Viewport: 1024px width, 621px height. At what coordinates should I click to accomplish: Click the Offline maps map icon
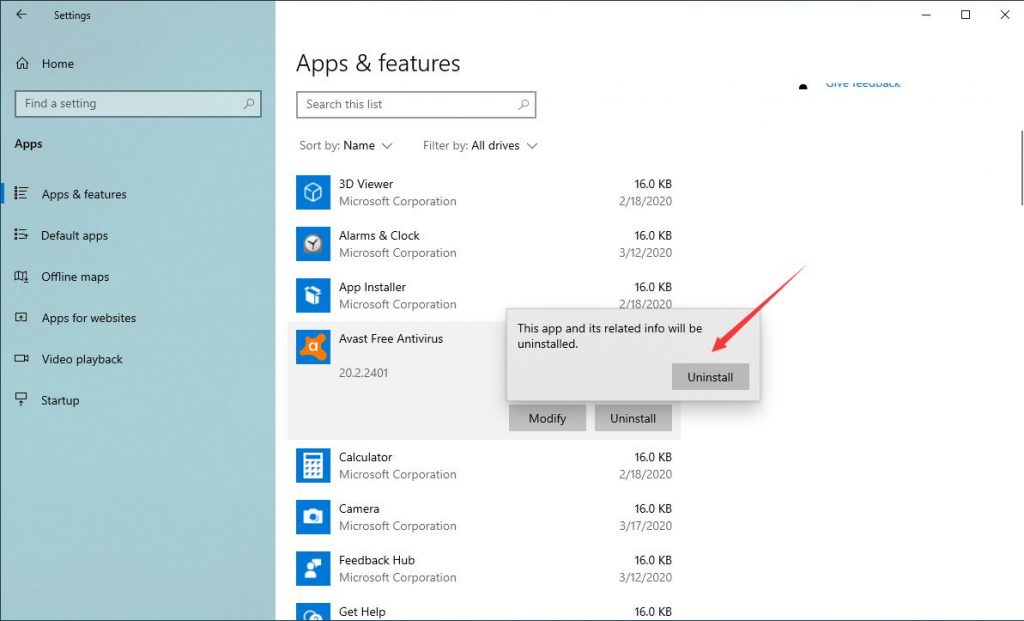tap(22, 276)
